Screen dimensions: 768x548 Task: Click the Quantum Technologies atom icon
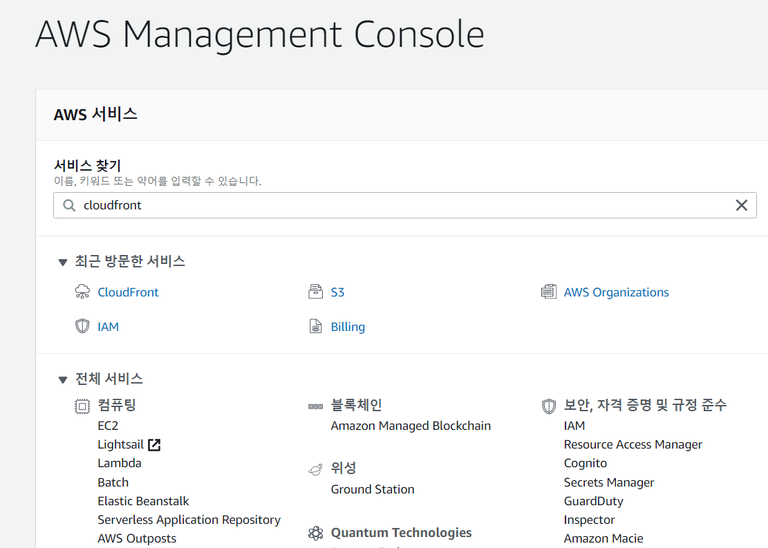pyautogui.click(x=315, y=533)
